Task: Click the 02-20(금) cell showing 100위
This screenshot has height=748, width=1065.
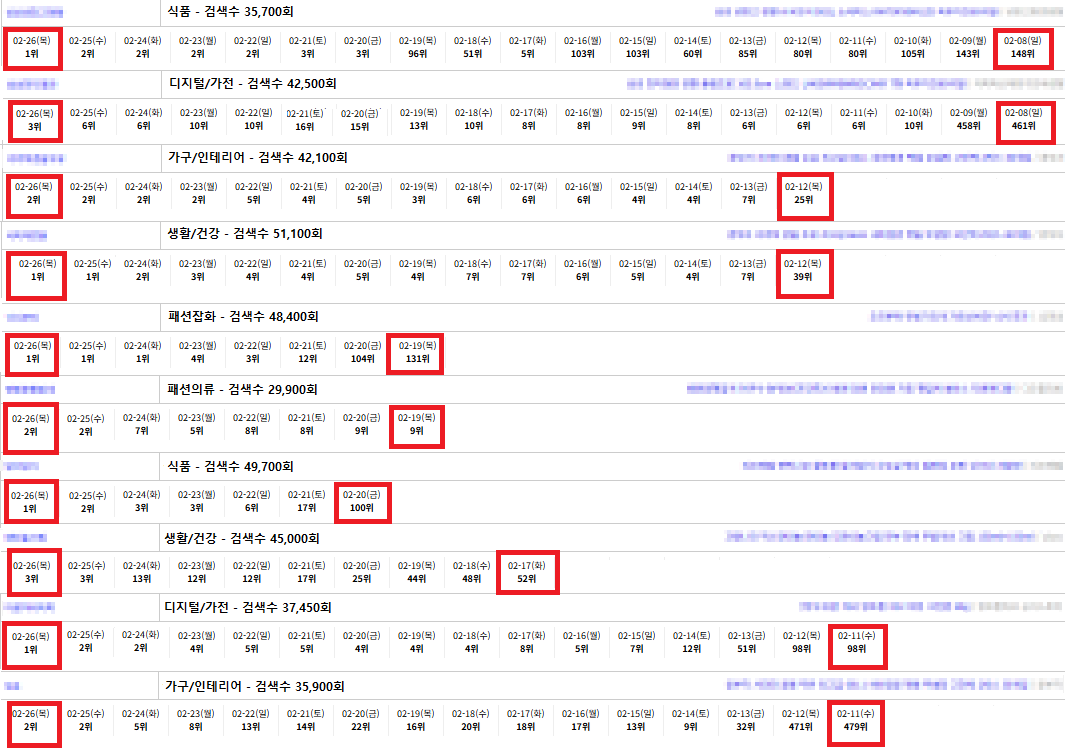Action: 362,501
